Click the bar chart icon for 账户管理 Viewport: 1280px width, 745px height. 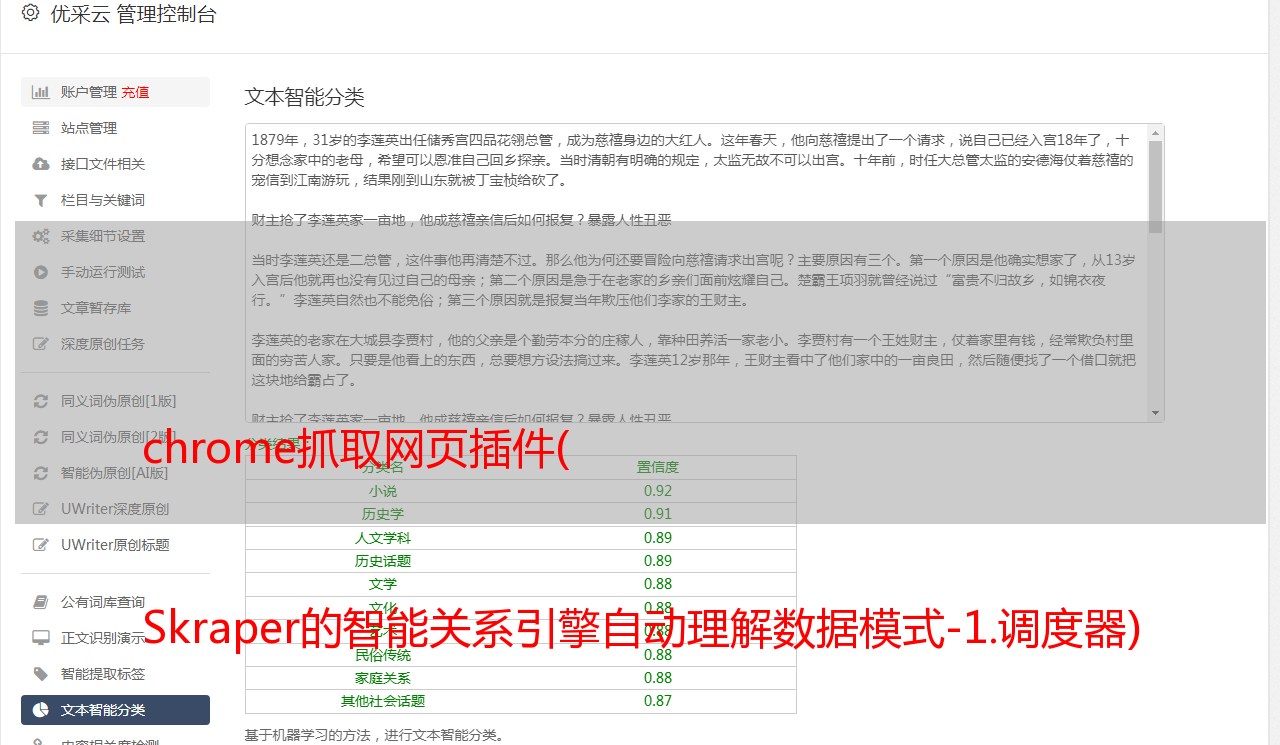tap(41, 92)
